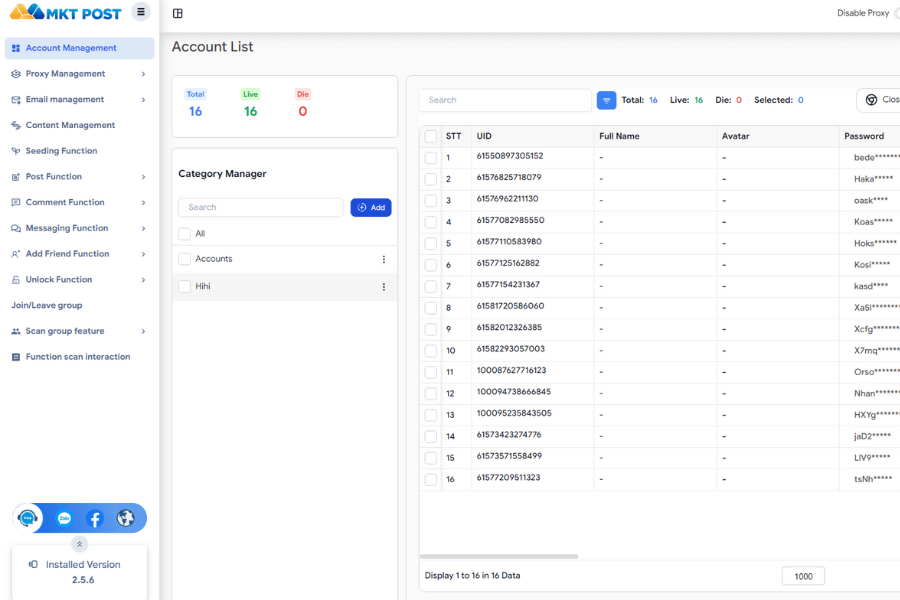Tick the select-all checkbox in table header
The width and height of the screenshot is (900, 600).
[430, 137]
